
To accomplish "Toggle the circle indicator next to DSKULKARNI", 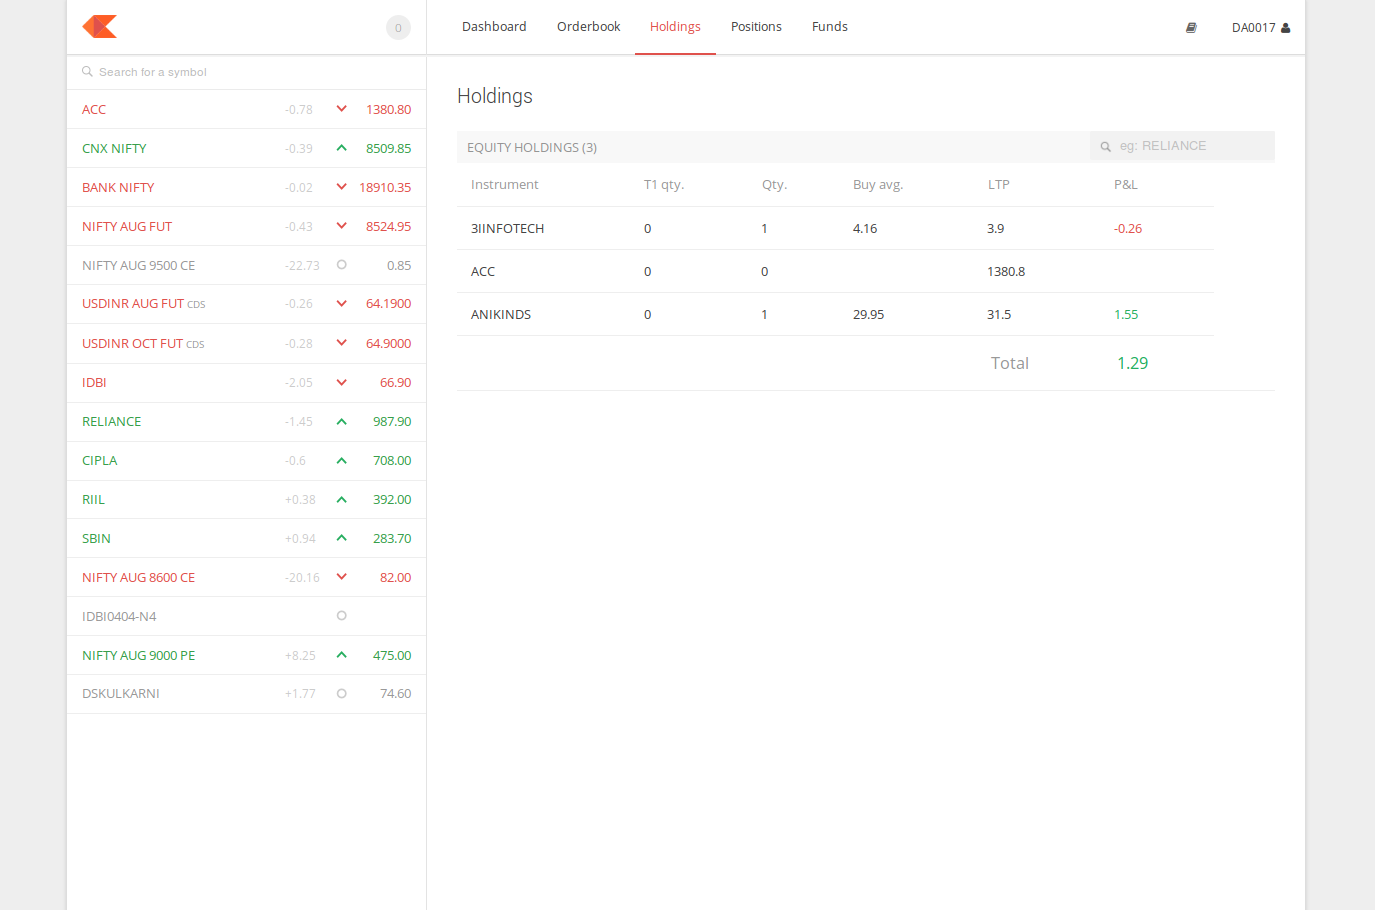I will pyautogui.click(x=341, y=693).
